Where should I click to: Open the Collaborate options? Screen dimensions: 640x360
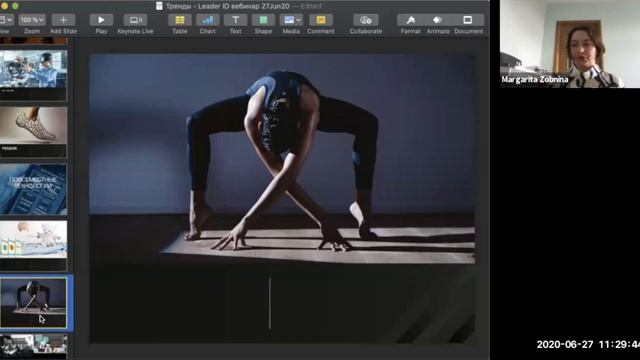[366, 20]
